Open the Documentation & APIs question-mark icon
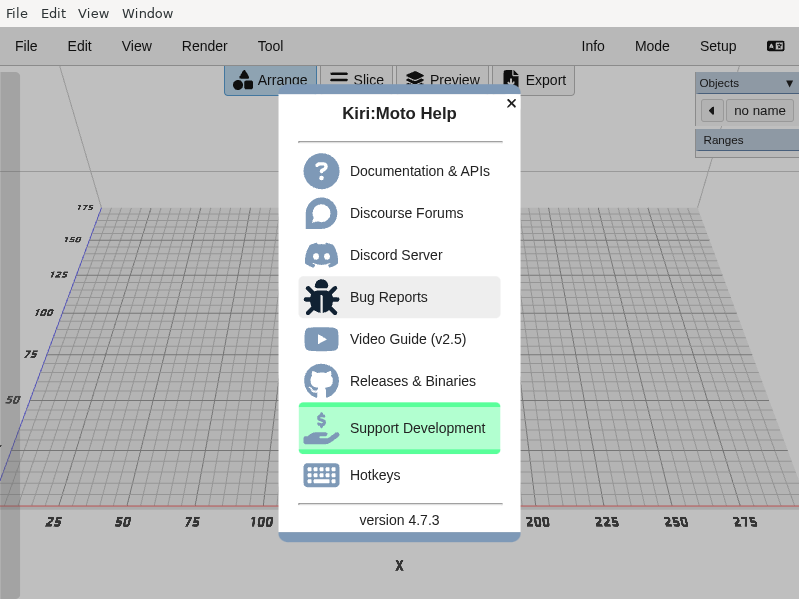 tap(321, 171)
